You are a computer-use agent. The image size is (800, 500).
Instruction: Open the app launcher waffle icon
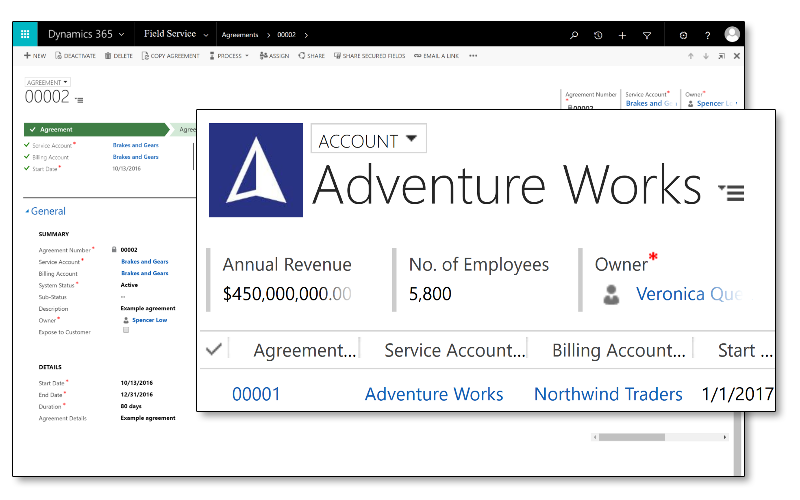click(25, 34)
